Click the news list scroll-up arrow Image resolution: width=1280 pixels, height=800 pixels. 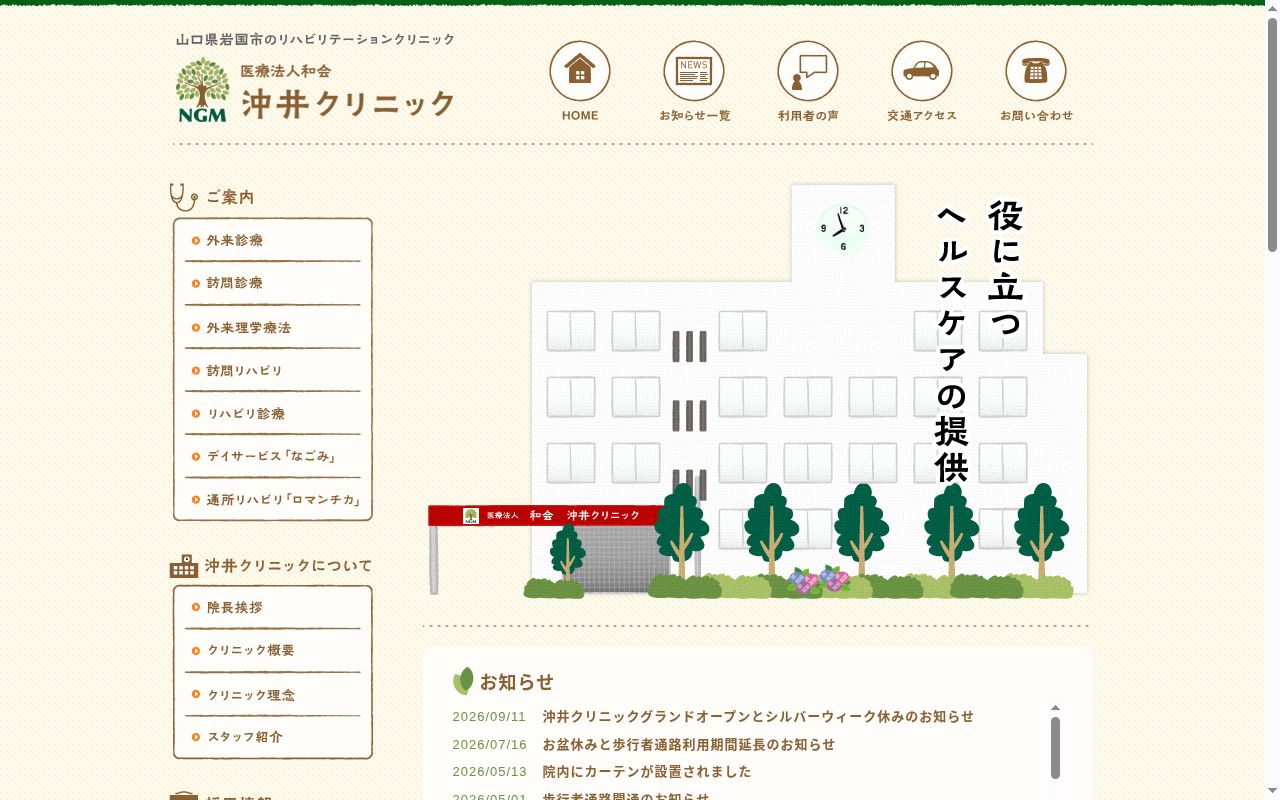pyautogui.click(x=1055, y=708)
